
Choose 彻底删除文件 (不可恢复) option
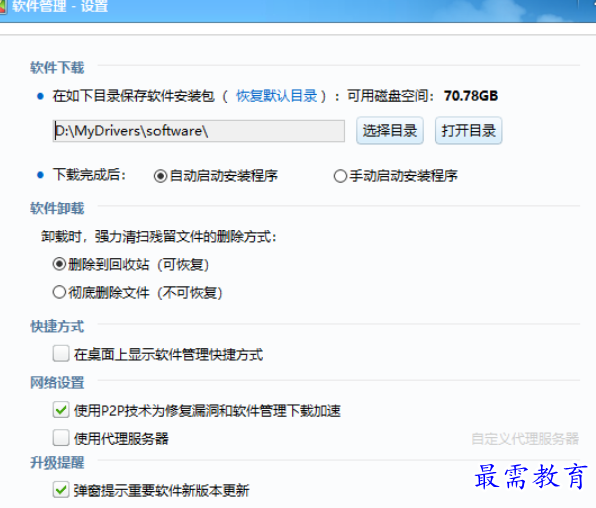[x=59, y=292]
